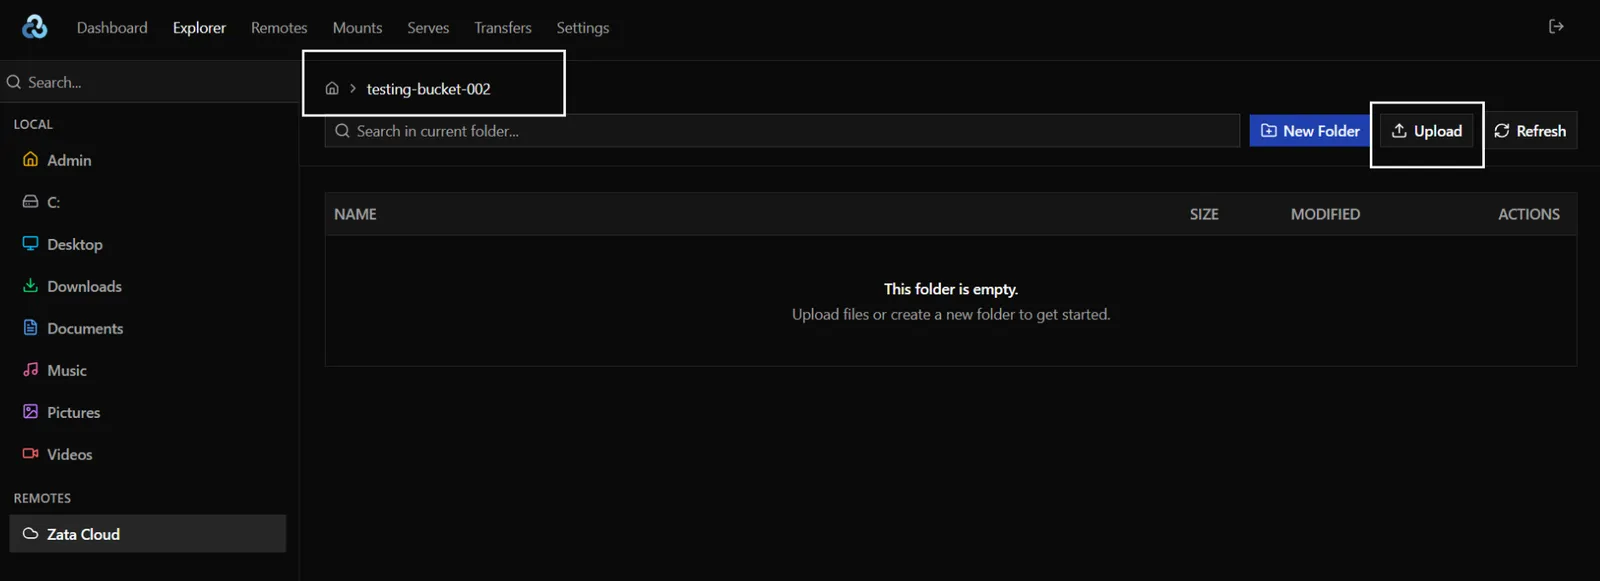
Task: Click the ACTIONS column header
Action: tap(1528, 214)
